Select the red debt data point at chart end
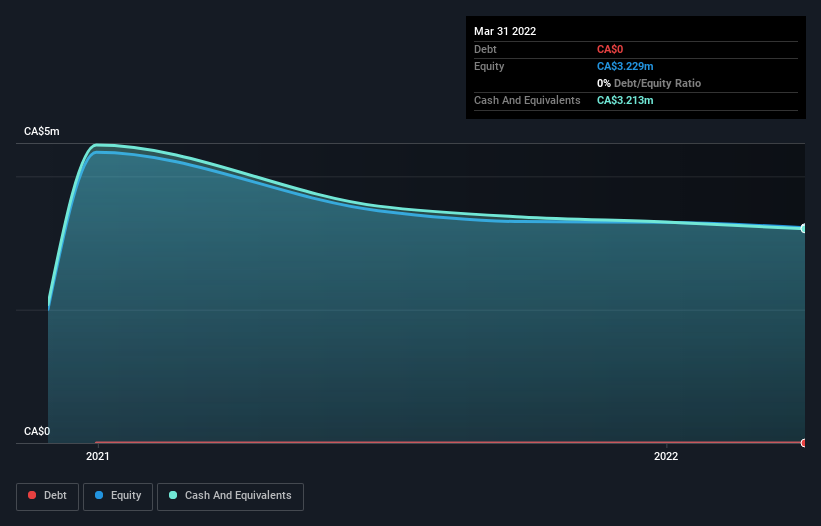Image resolution: width=821 pixels, height=526 pixels. pyautogui.click(x=804, y=443)
